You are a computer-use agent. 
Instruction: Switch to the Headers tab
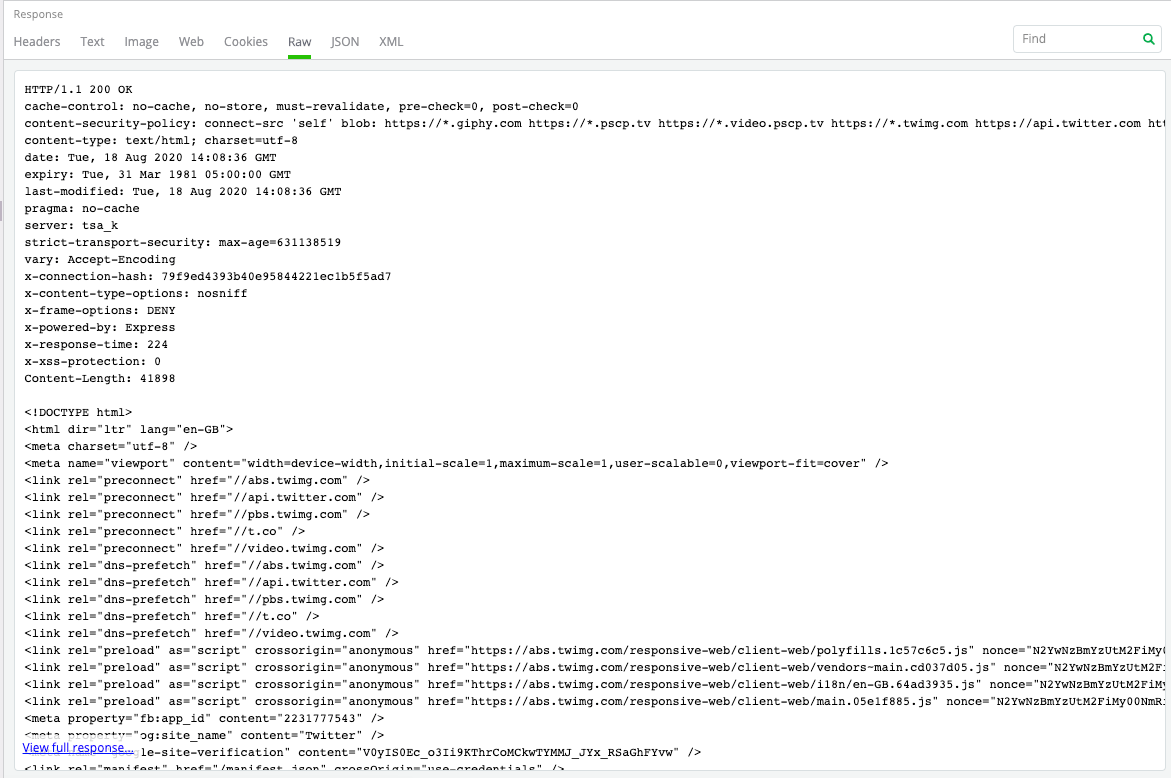click(37, 42)
